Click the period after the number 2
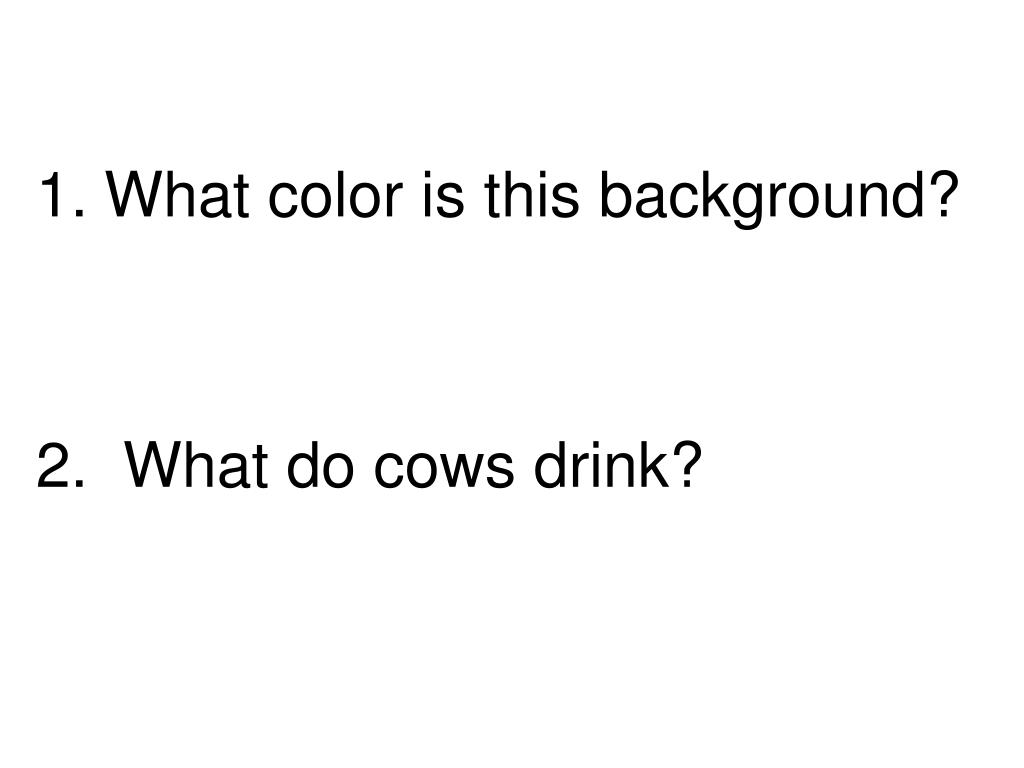The width and height of the screenshot is (1024, 768). [x=79, y=484]
